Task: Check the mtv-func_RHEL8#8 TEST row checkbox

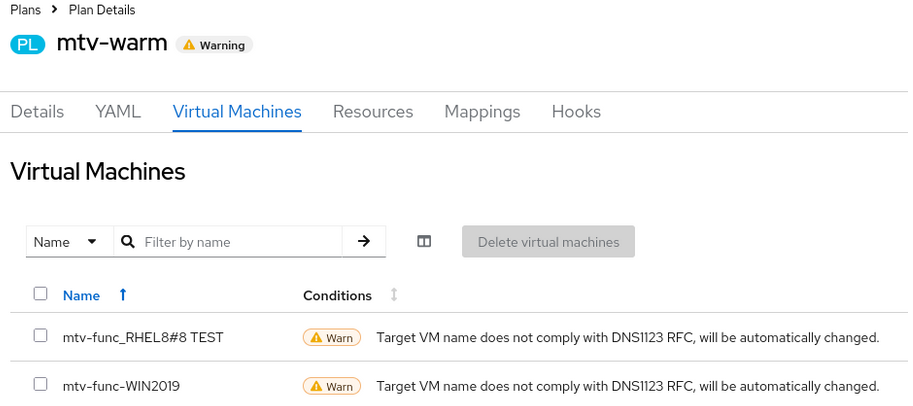Action: click(x=40, y=336)
